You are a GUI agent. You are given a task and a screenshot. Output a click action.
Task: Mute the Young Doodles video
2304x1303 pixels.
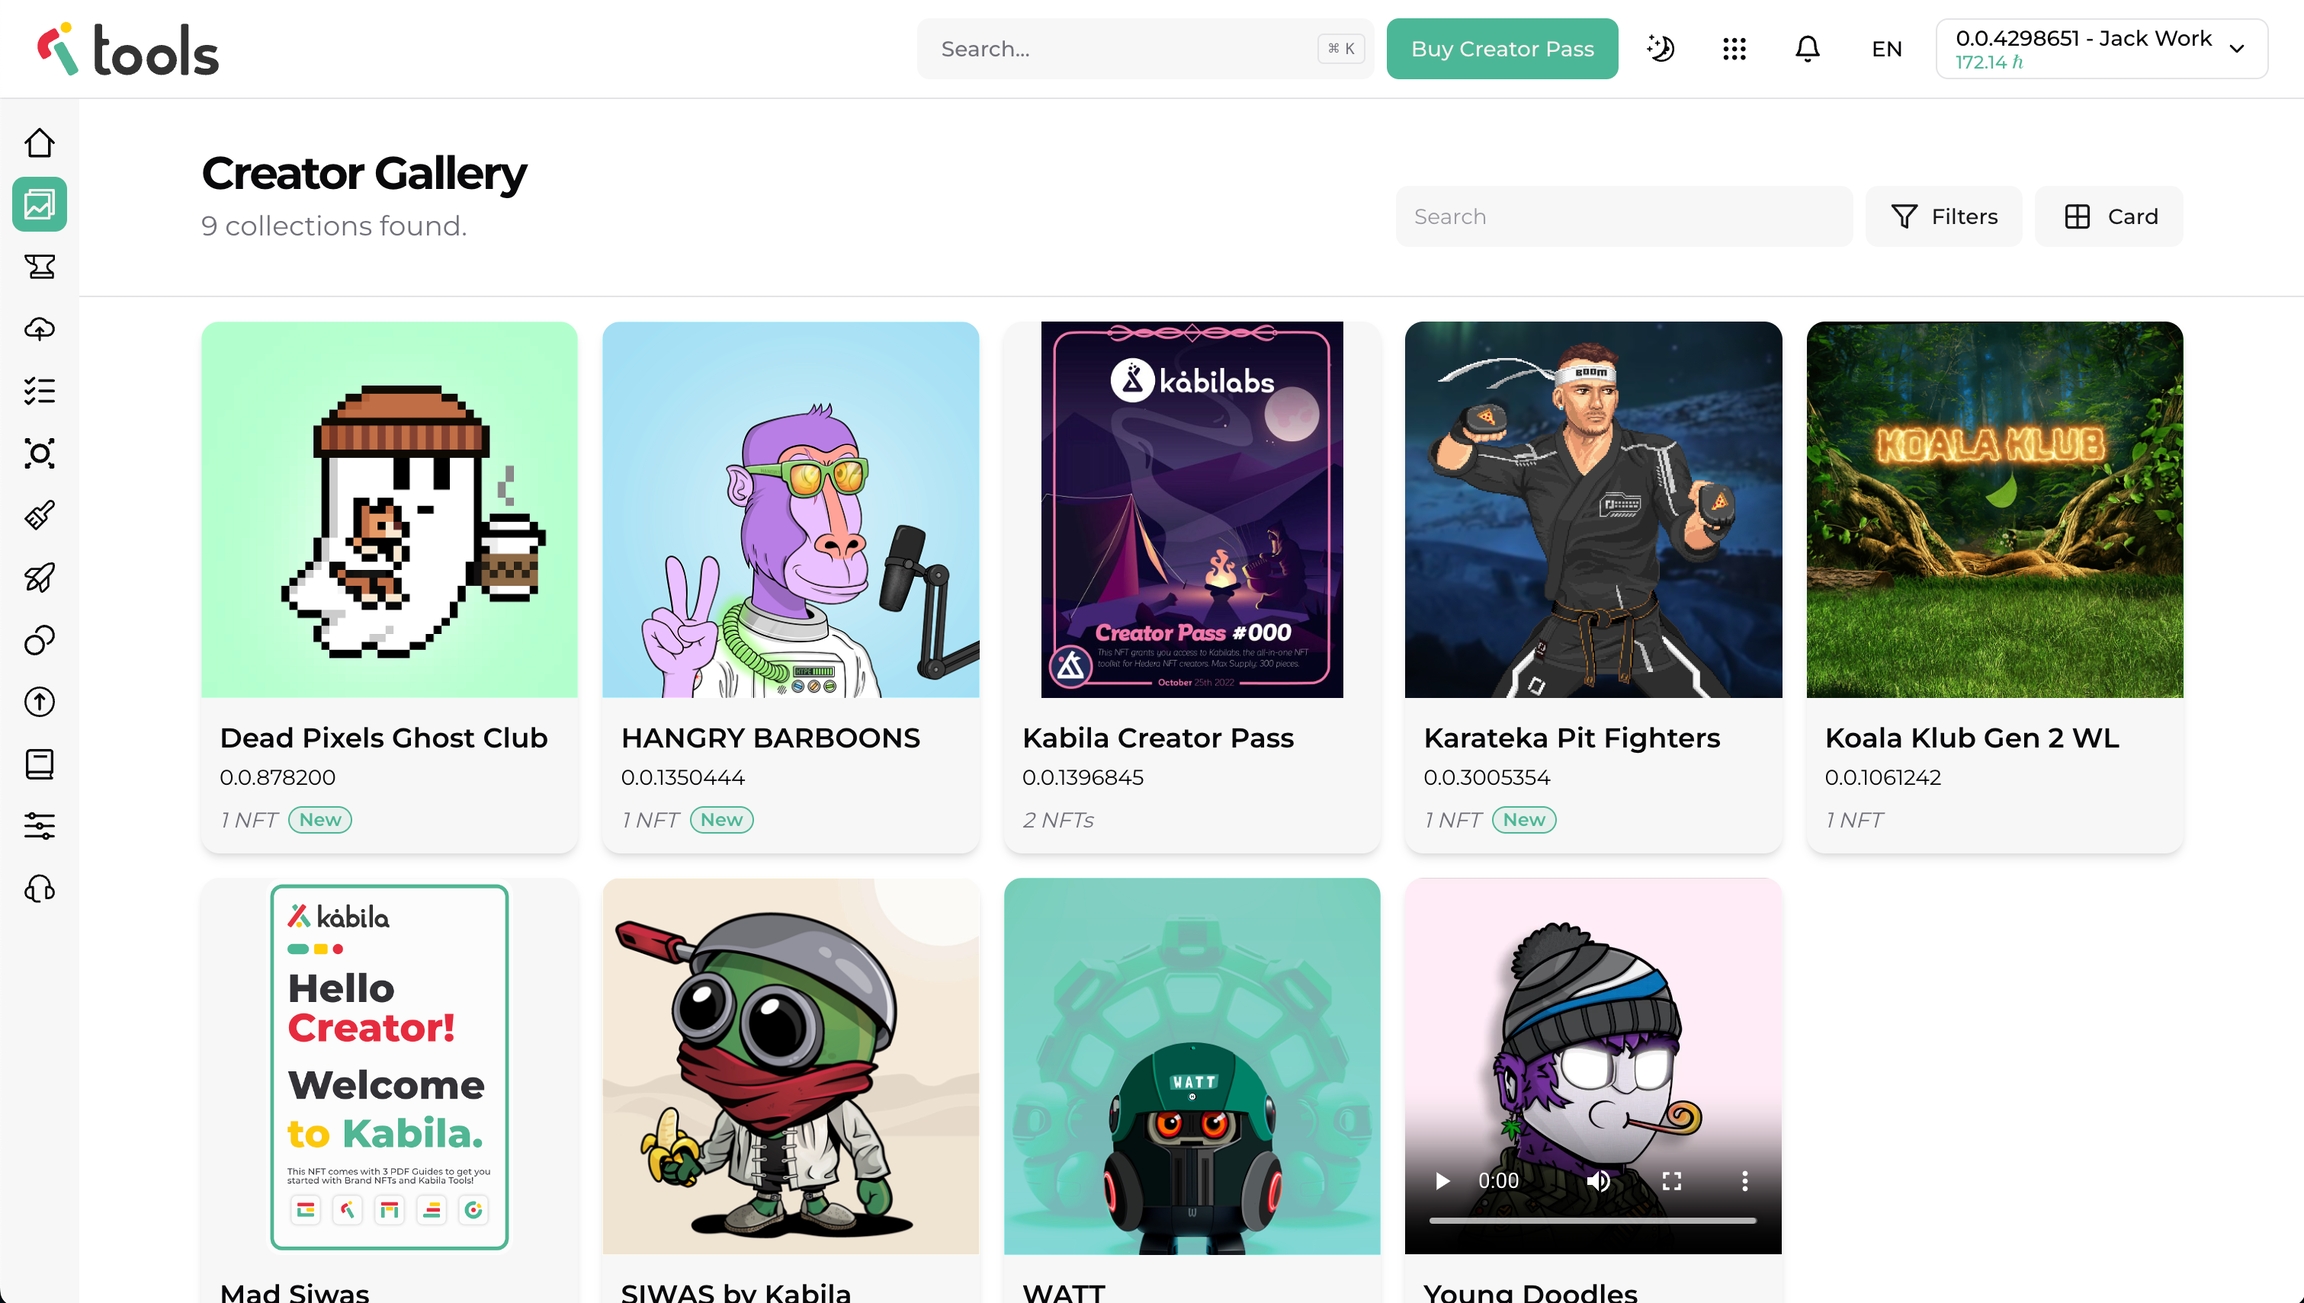coord(1598,1181)
